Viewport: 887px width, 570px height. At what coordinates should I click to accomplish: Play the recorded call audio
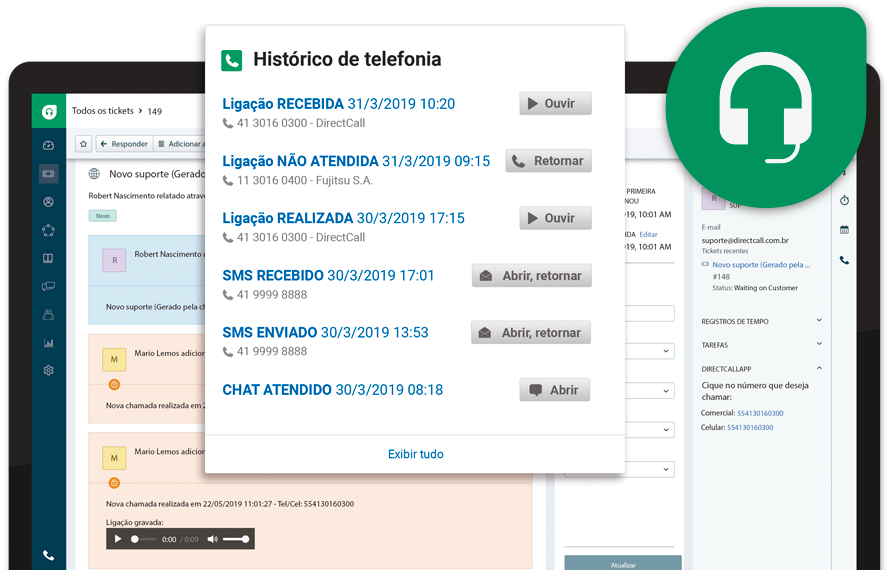click(x=118, y=539)
